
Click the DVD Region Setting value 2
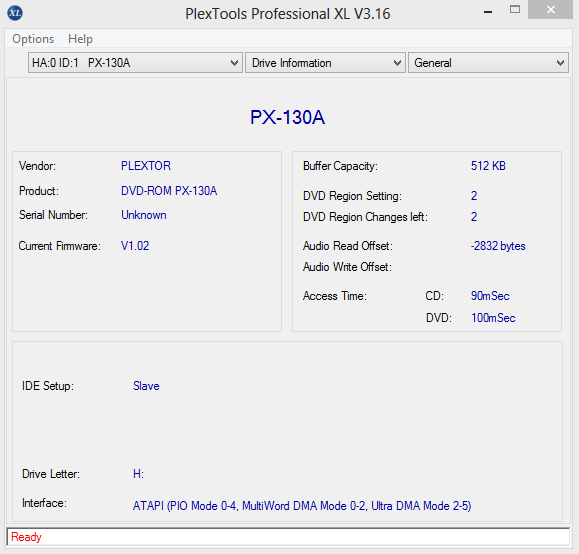(474, 196)
